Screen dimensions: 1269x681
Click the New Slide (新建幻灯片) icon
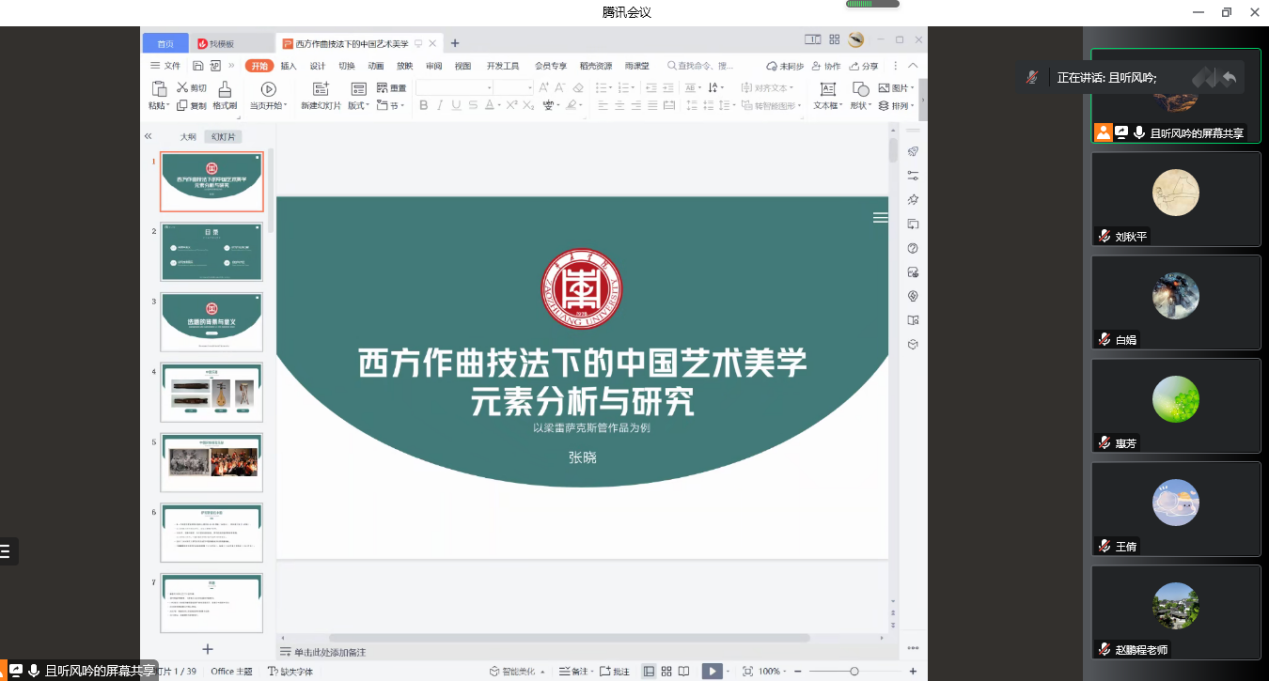[320, 89]
